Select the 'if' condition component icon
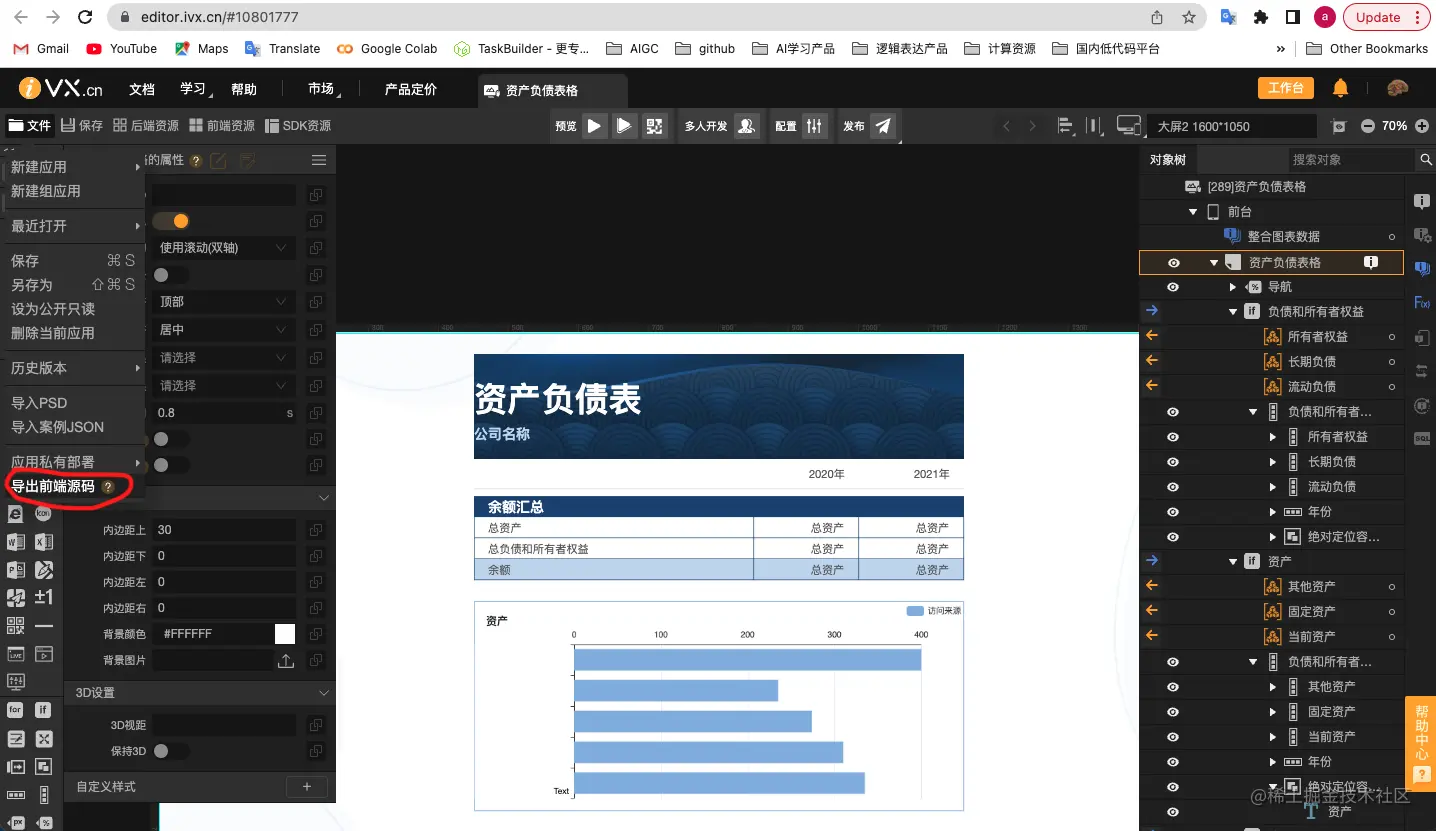The width and height of the screenshot is (1436, 831). coord(44,709)
